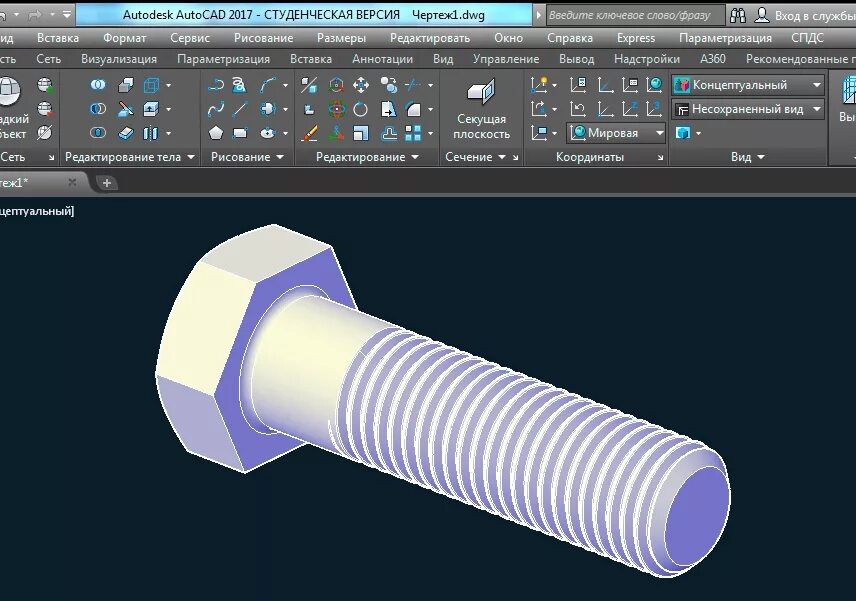The image size is (856, 601).
Task: Select the Separate solids tool
Action: tap(150, 133)
